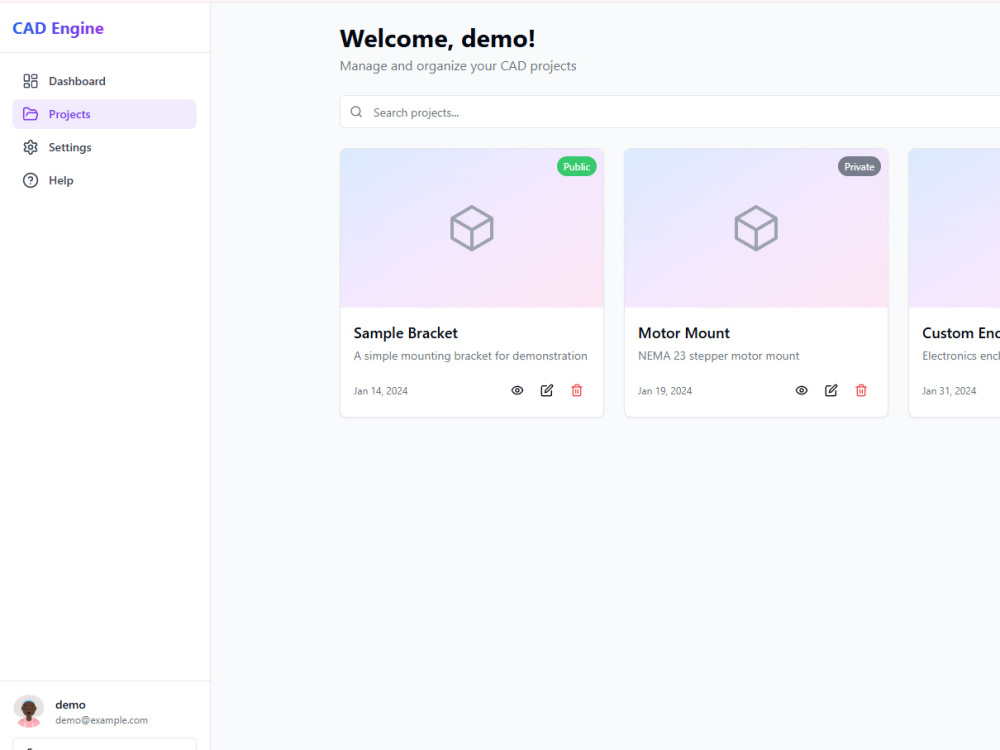This screenshot has width=1000, height=750.
Task: Open the Help section
Action: point(105,180)
